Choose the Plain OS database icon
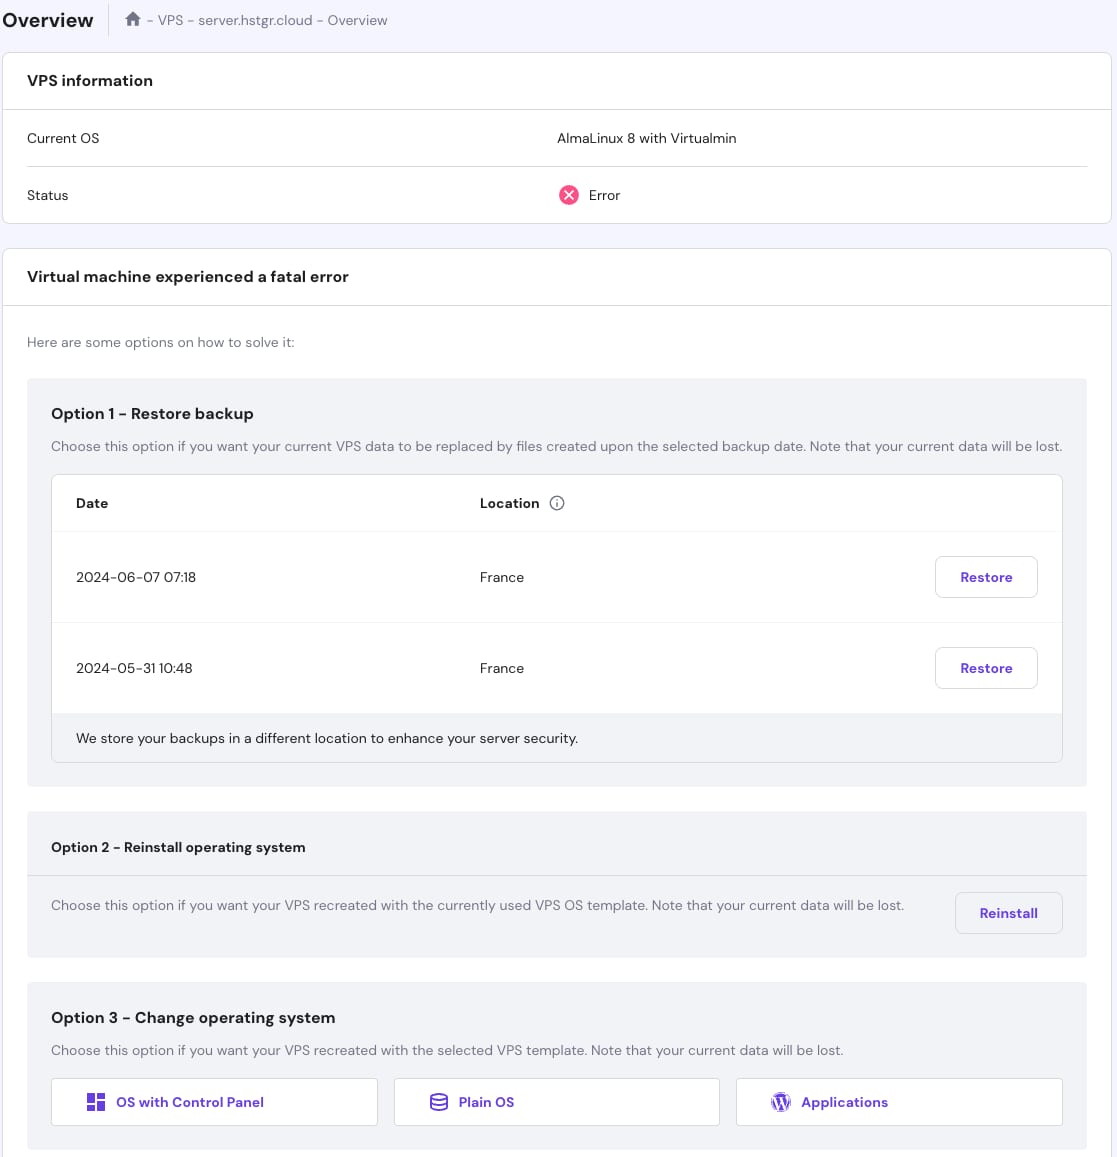 [x=438, y=1102]
